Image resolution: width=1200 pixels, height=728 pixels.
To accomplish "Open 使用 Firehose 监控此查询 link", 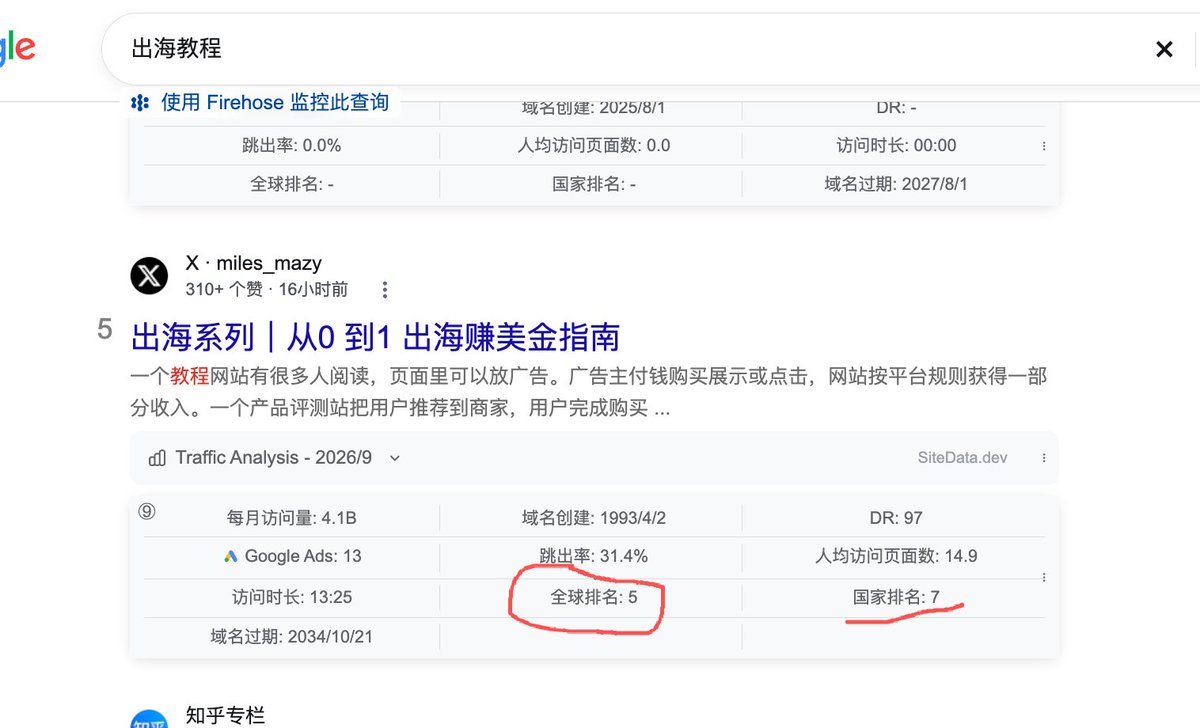I will point(275,102).
